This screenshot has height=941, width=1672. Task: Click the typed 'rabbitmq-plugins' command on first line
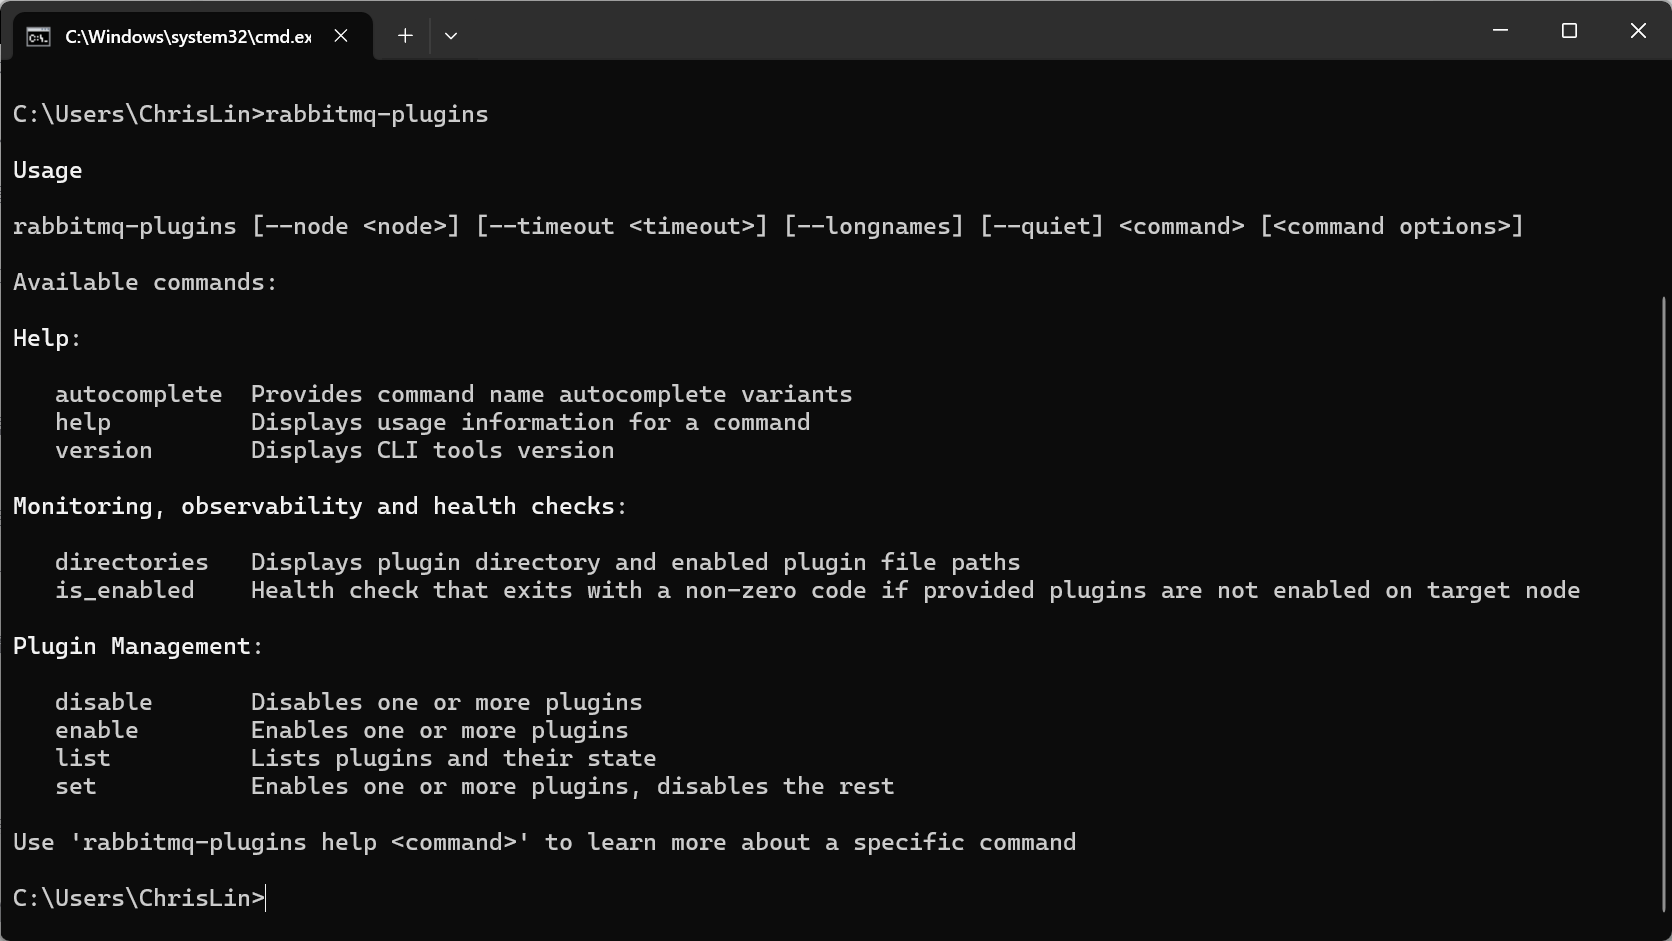point(376,114)
